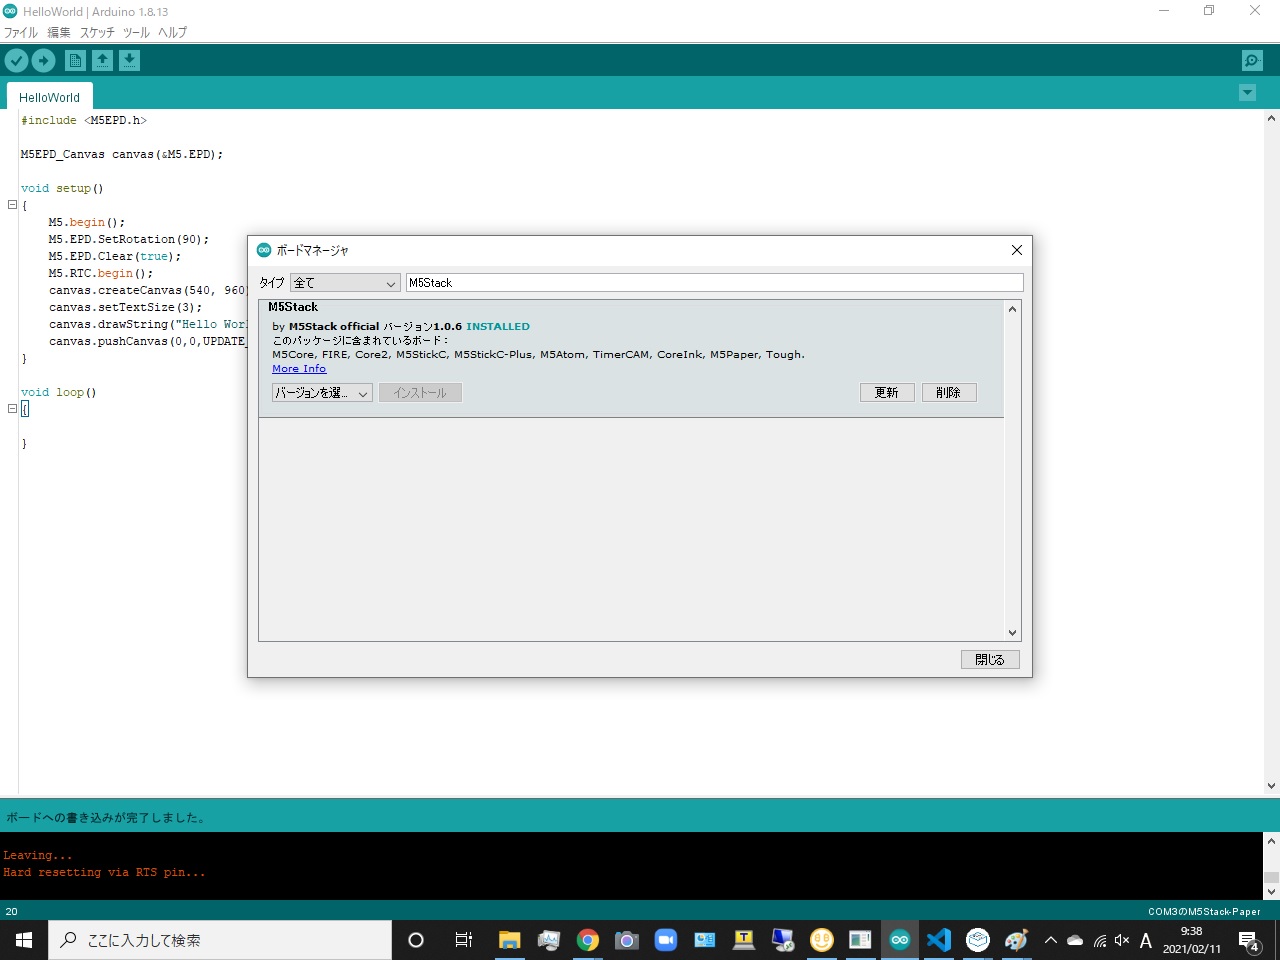Click the 更新 update button

pos(887,393)
